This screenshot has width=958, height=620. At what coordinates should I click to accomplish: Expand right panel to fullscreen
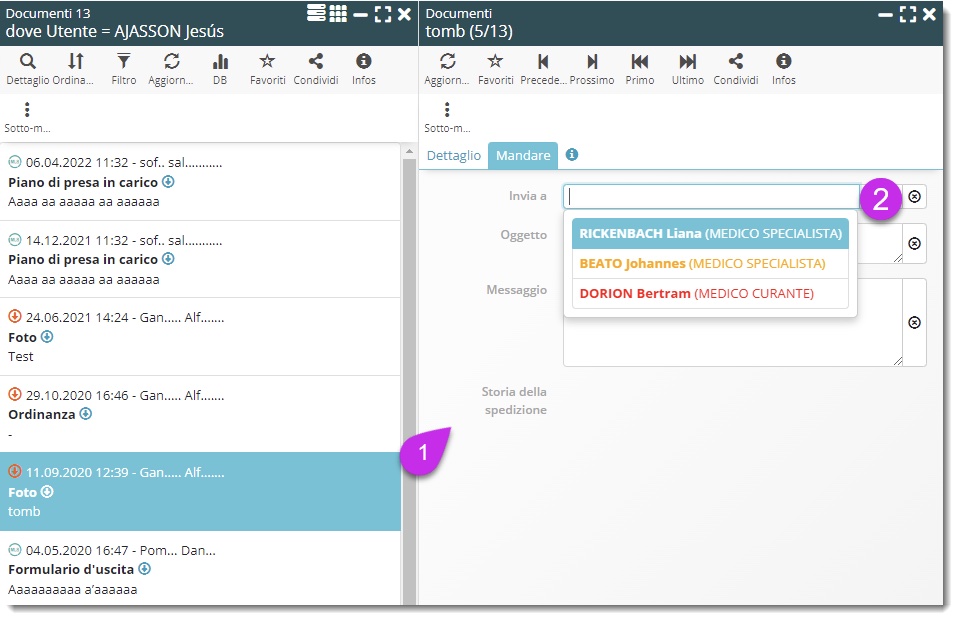pos(908,14)
